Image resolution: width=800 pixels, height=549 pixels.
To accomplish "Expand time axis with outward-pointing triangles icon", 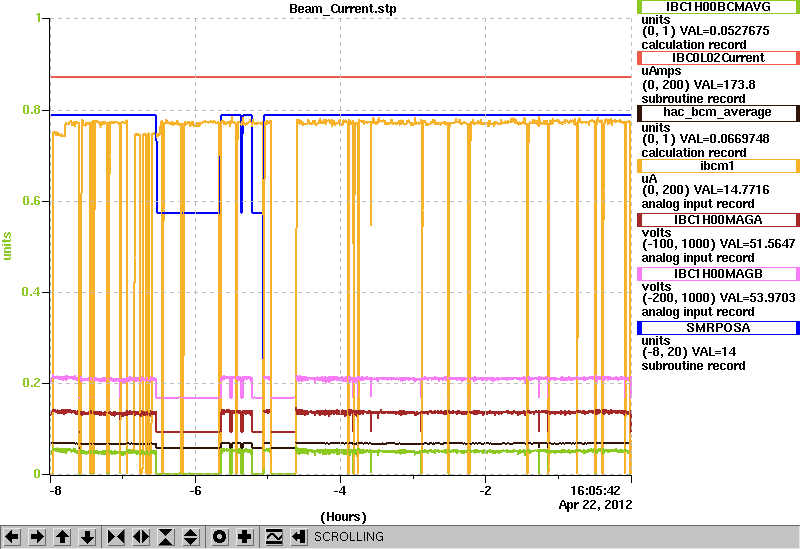I will click(x=141, y=537).
